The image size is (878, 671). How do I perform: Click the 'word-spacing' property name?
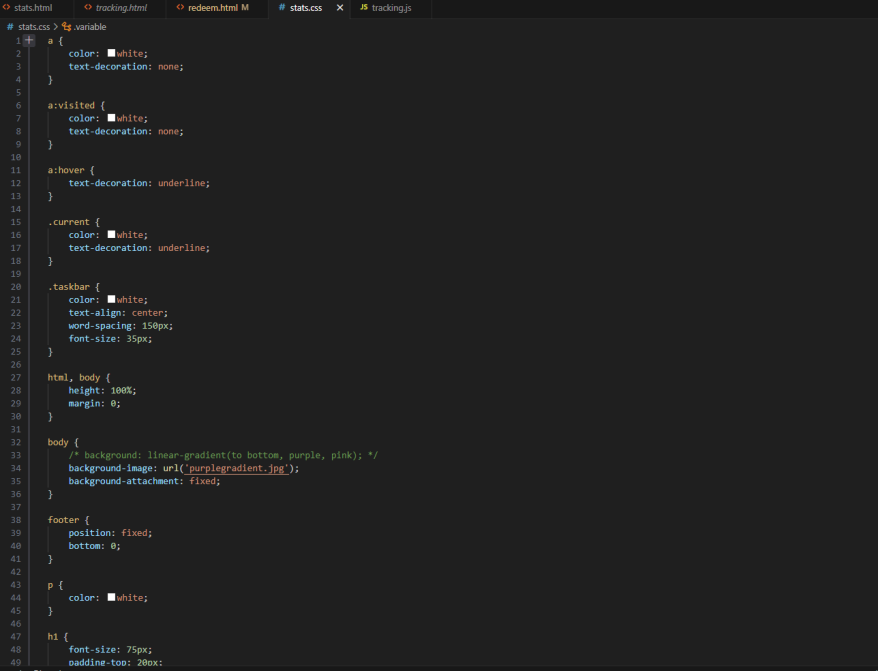(x=100, y=326)
